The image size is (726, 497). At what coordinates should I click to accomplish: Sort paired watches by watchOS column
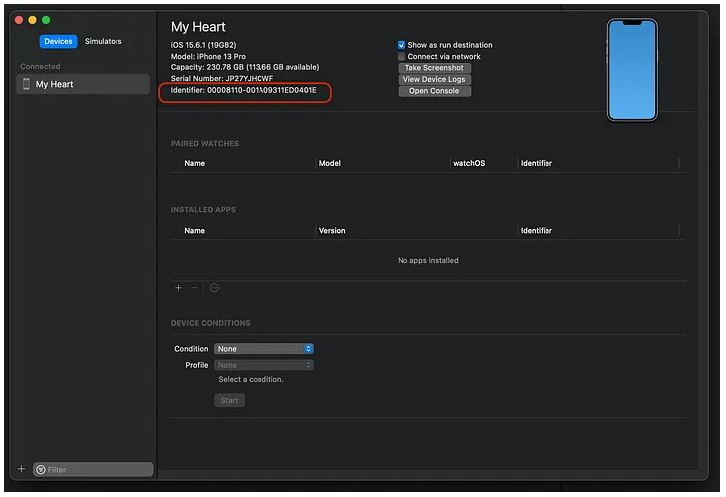469,163
